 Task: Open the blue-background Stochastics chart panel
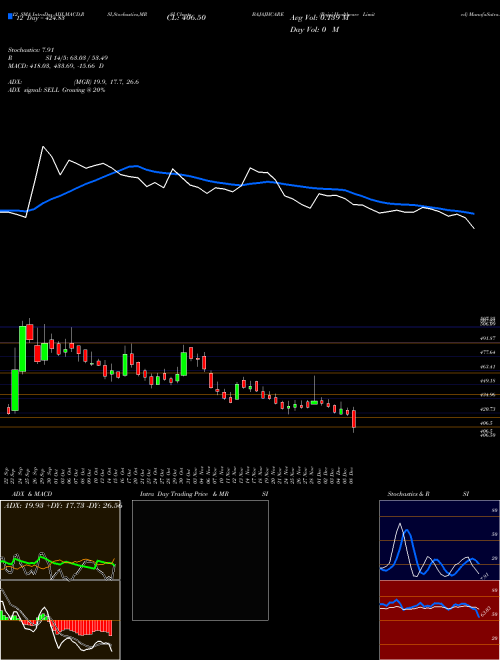(439, 540)
